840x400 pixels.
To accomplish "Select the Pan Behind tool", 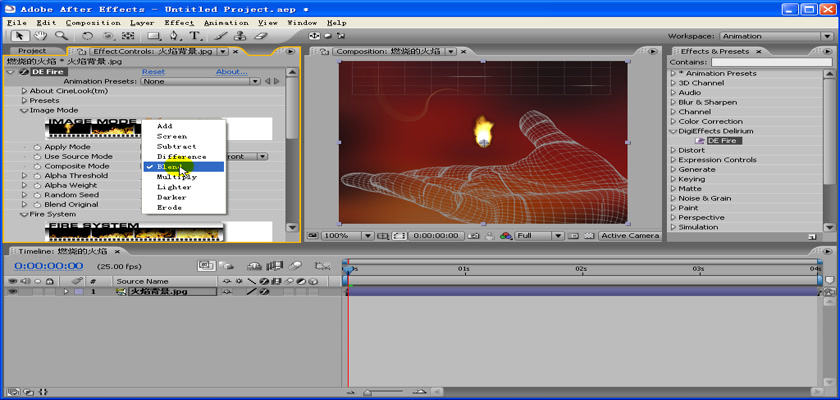I will pos(128,36).
